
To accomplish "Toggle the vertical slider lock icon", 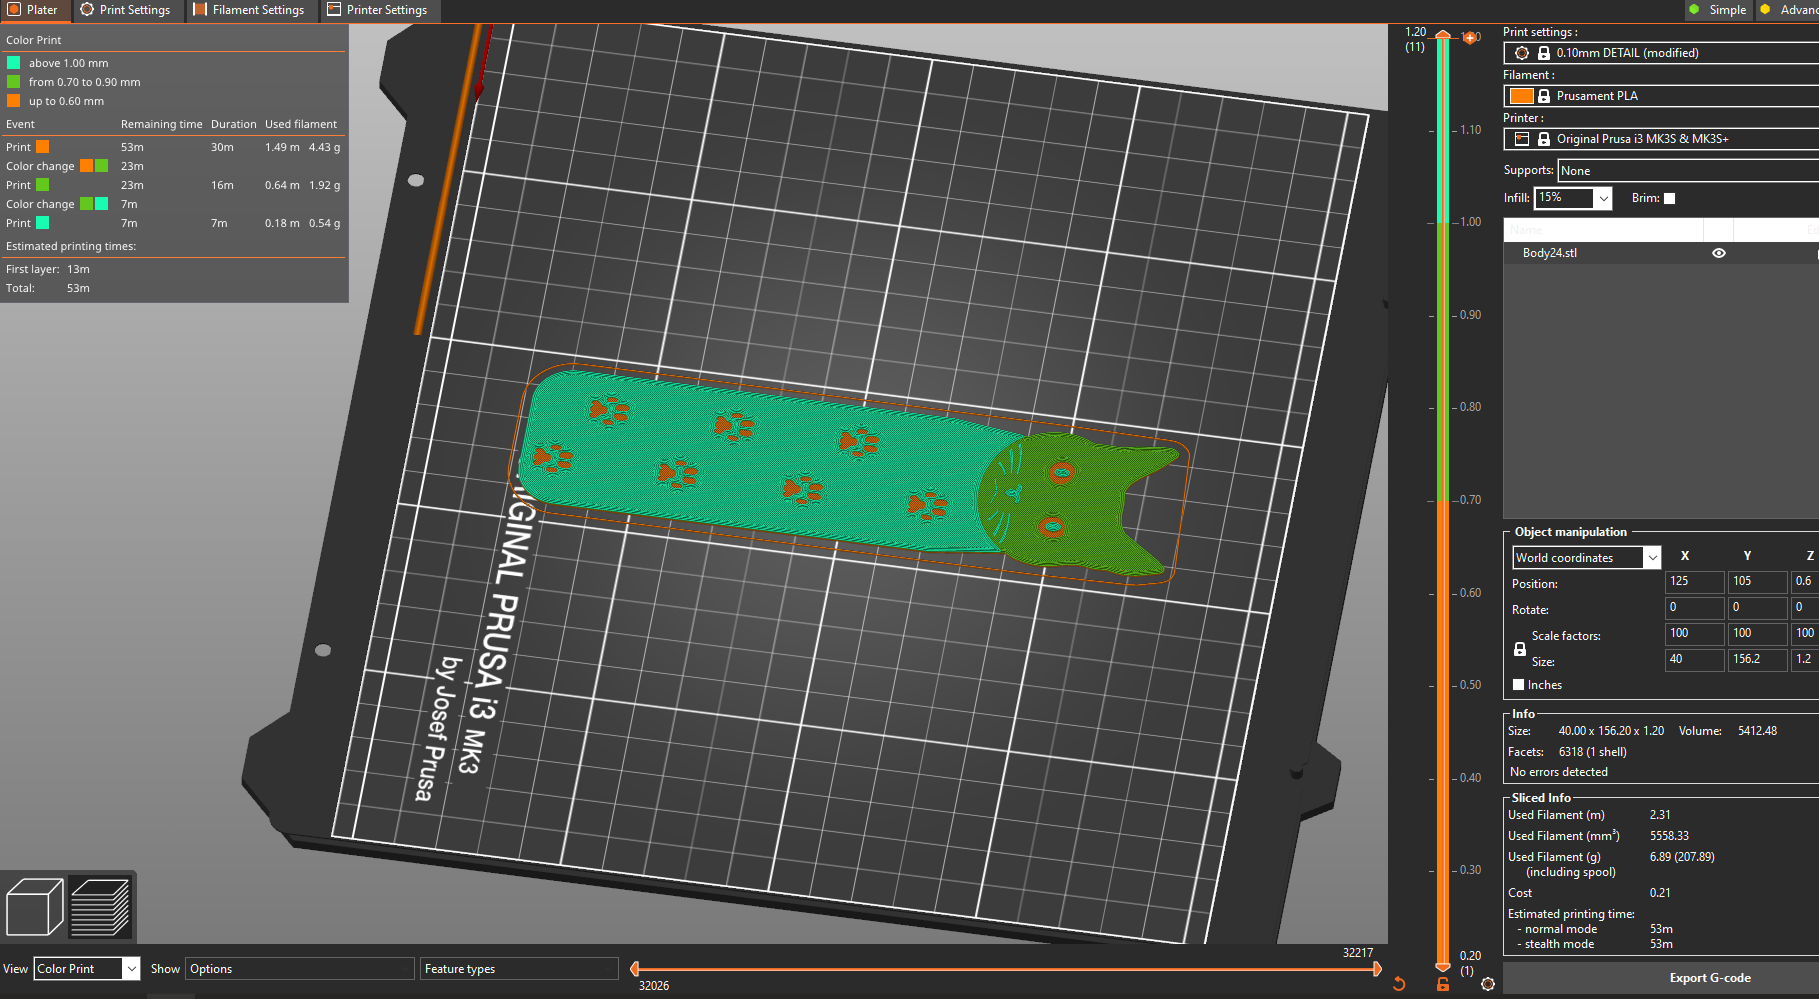I will tap(1443, 984).
